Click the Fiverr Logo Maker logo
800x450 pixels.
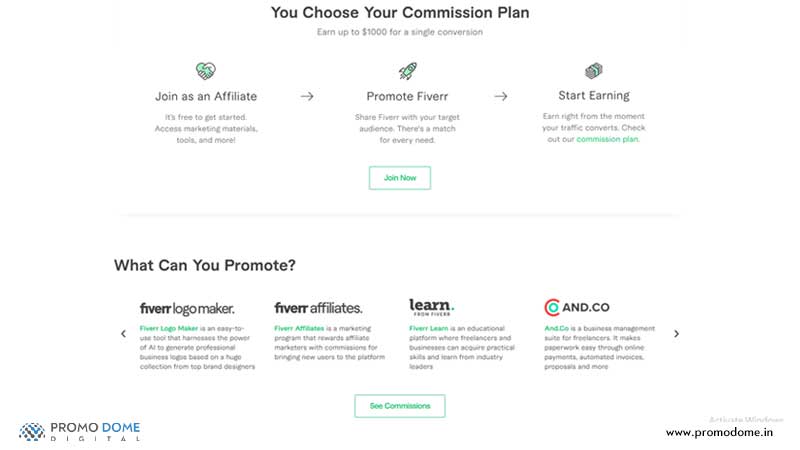click(187, 309)
